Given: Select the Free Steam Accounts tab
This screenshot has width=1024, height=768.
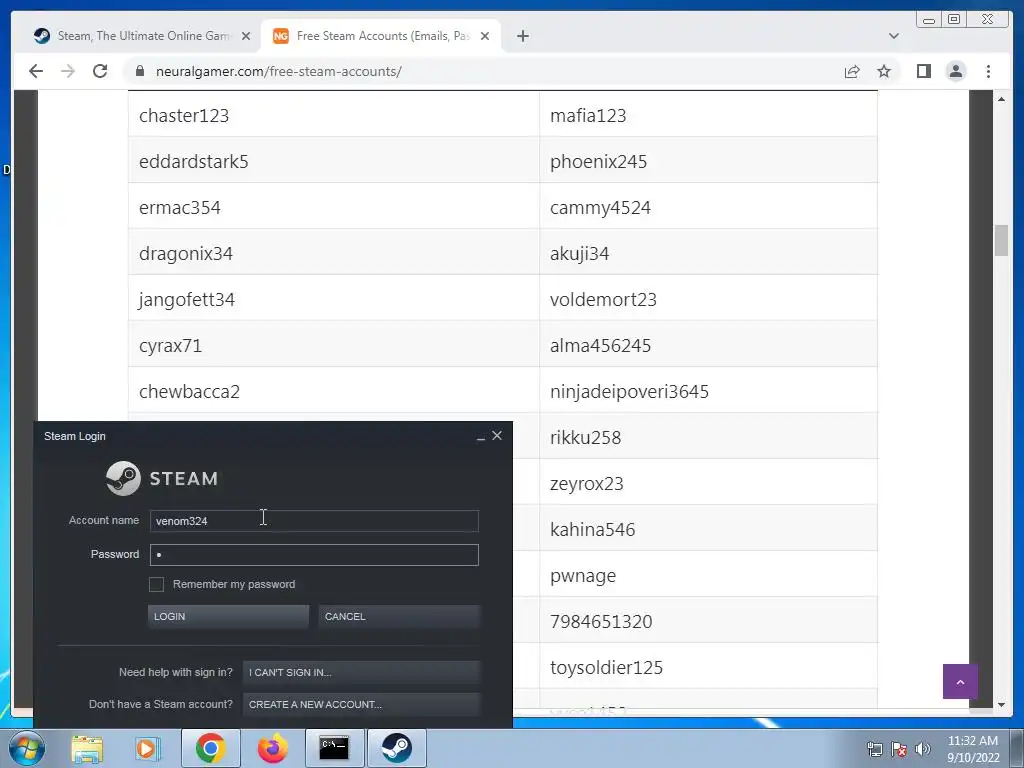Looking at the screenshot, I should 381,36.
